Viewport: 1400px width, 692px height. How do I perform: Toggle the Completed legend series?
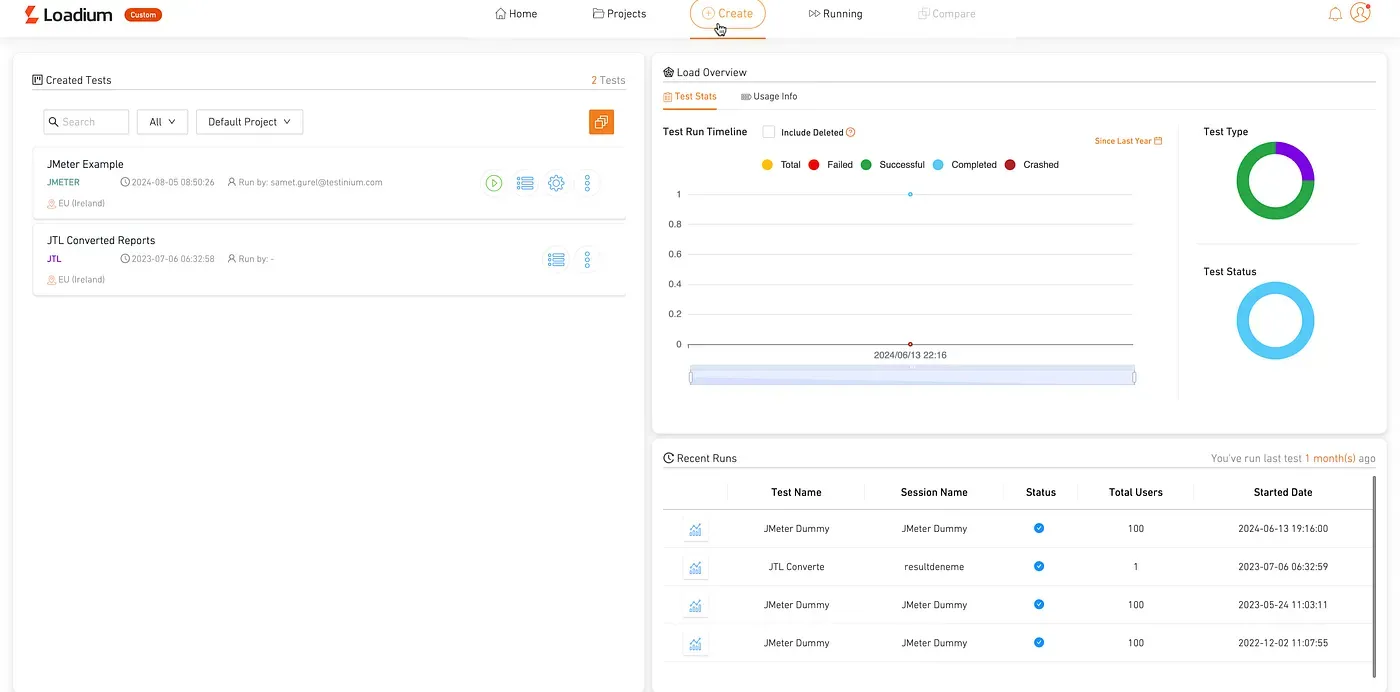(964, 165)
